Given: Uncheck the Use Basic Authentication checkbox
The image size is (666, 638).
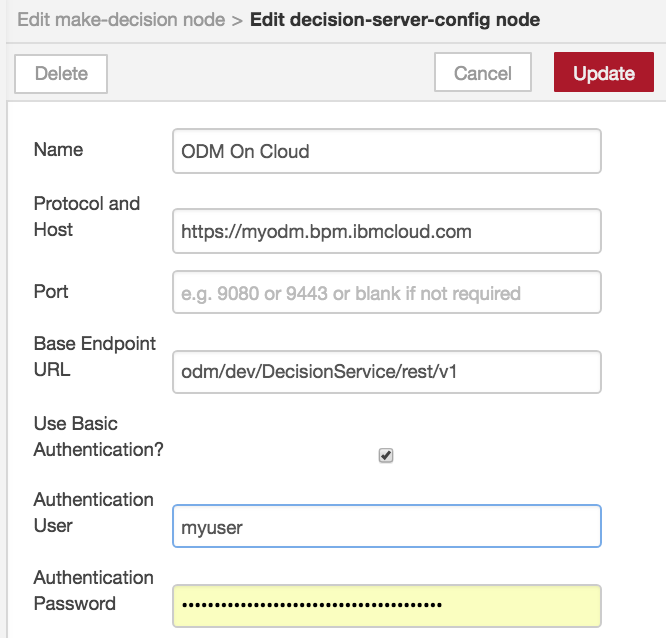Looking at the screenshot, I should point(386,455).
